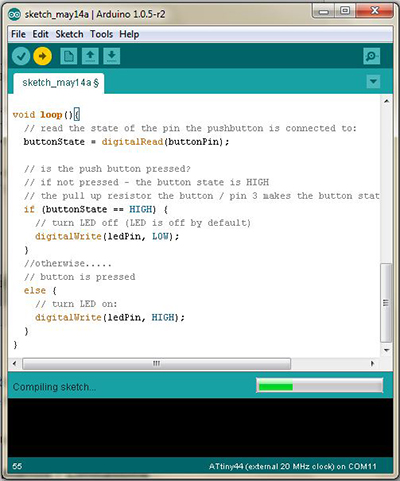Open the Edit menu
The image size is (400, 481).
[40, 34]
